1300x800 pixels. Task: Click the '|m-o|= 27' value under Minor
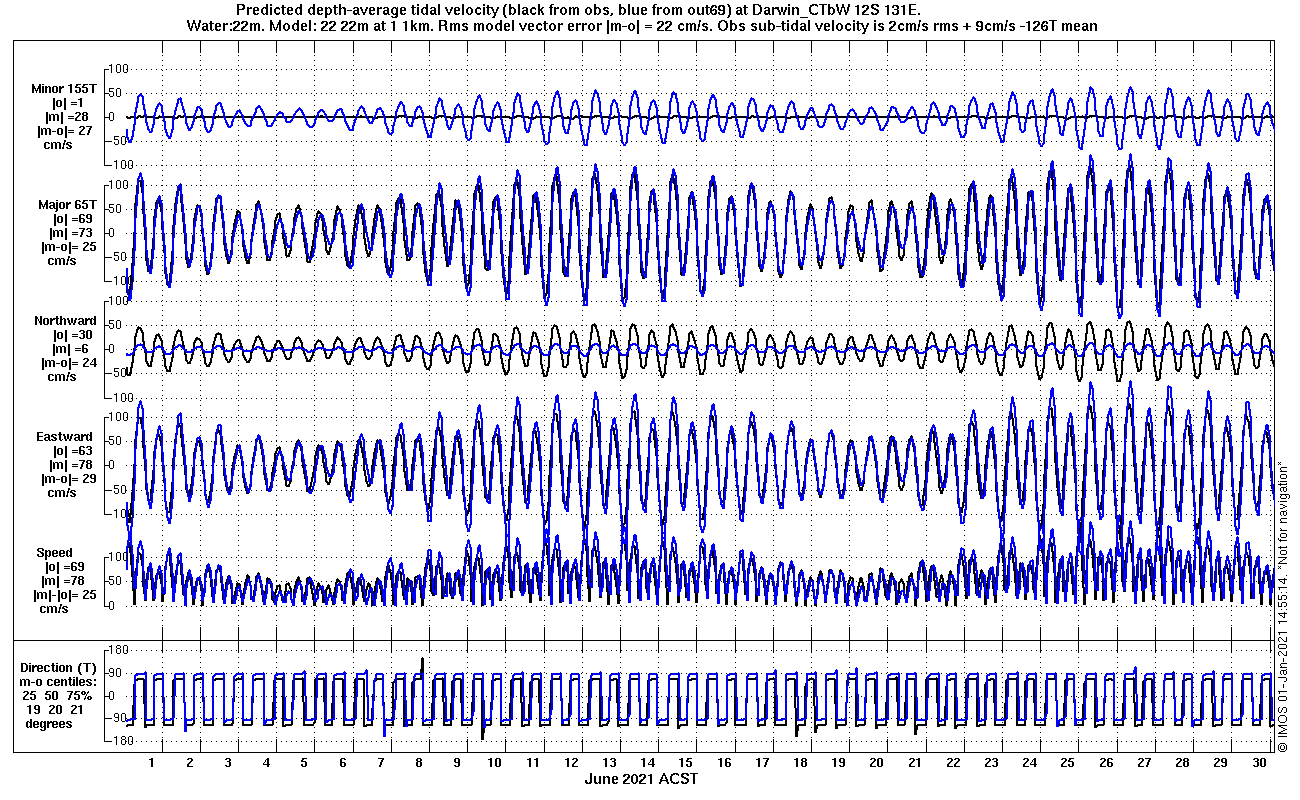pos(67,130)
